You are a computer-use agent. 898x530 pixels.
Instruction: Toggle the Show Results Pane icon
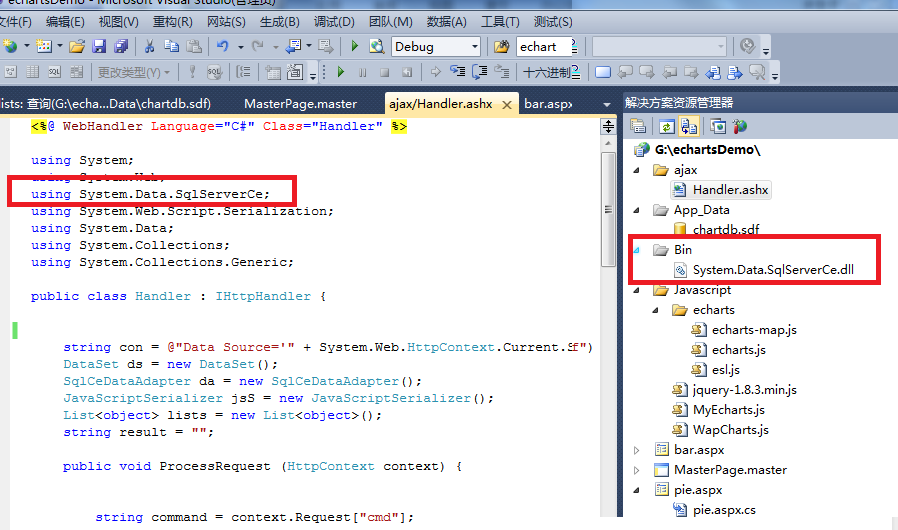click(x=76, y=72)
